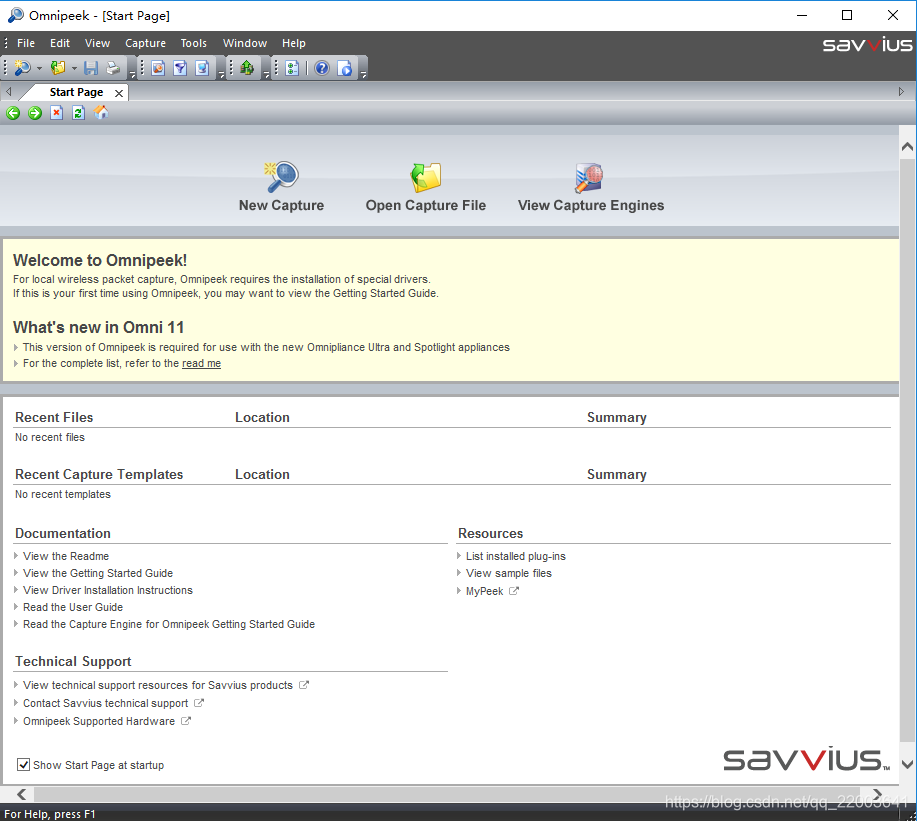Click the monitor page toolbar icon
Viewport: 917px width, 821px height.
pos(202,68)
